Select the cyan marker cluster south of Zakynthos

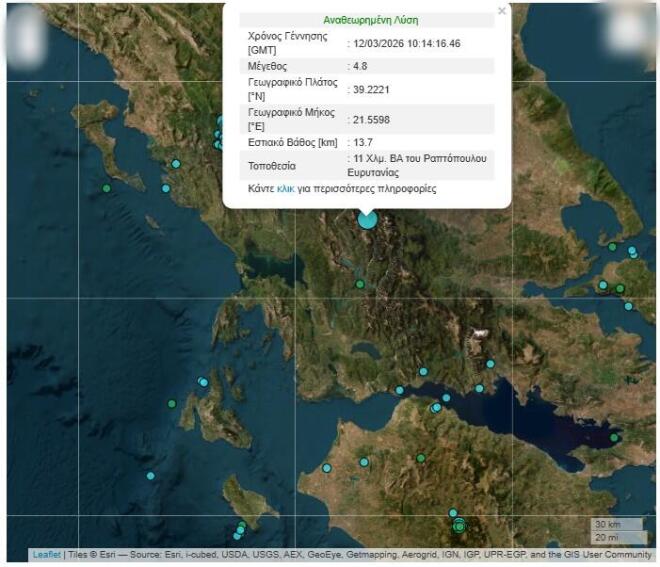240,530
